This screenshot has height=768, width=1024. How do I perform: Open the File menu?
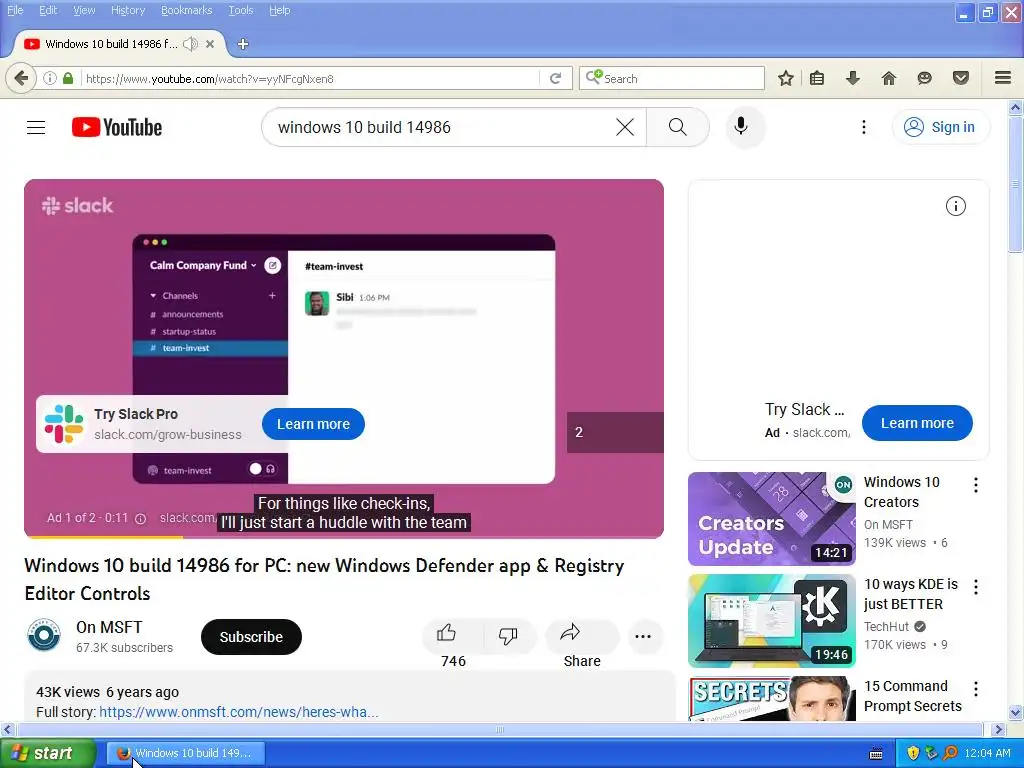[15, 10]
